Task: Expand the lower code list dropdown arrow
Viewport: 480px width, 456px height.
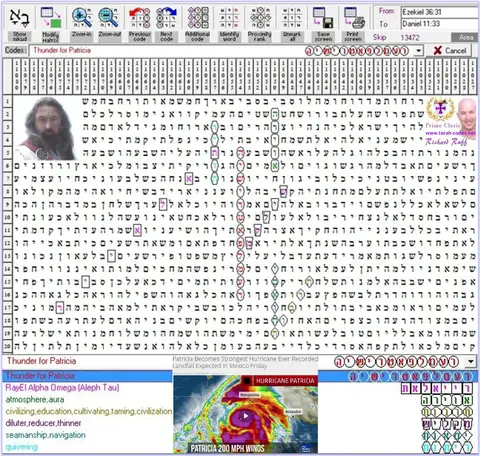Action: [x=471, y=361]
